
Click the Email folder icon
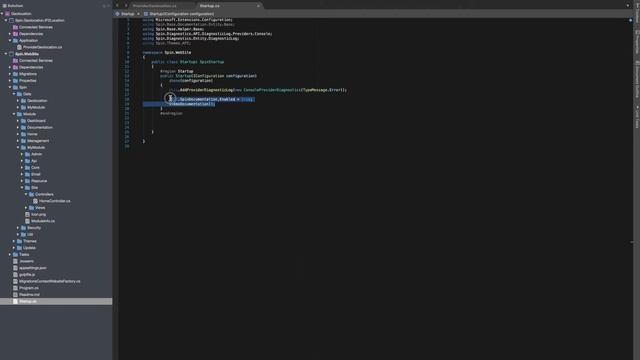click(x=27, y=174)
